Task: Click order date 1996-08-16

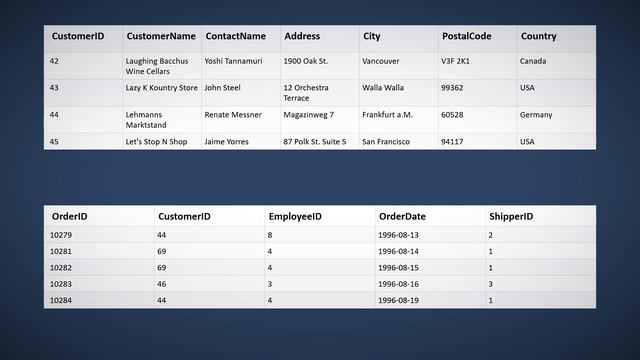Action: (398, 284)
